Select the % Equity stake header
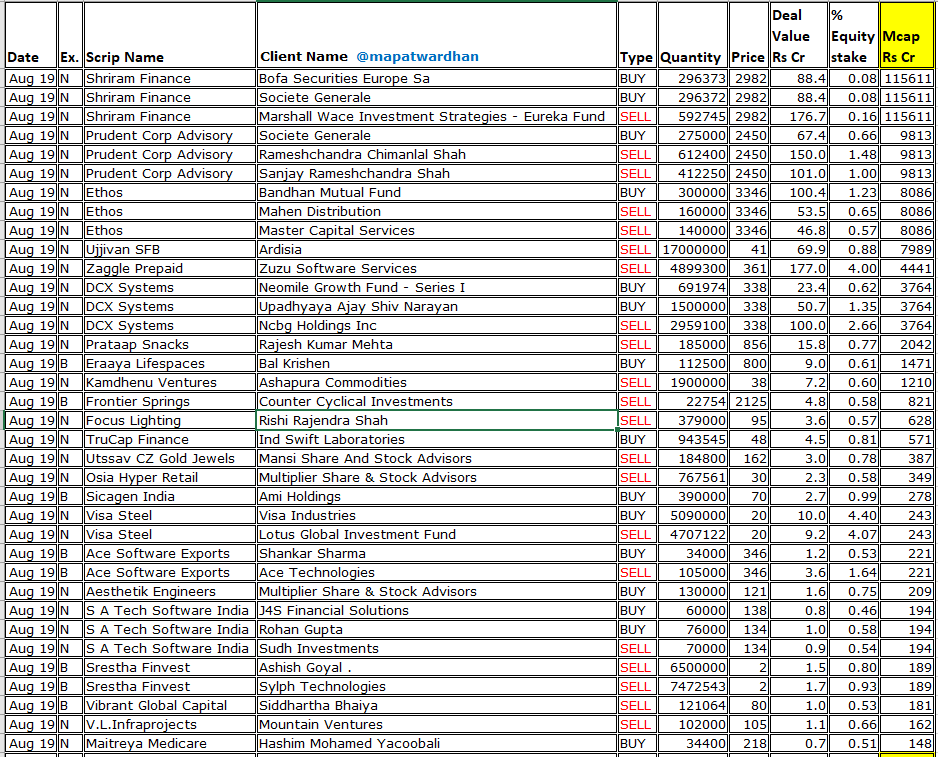Screen dimensions: 938x757 [x=854, y=35]
